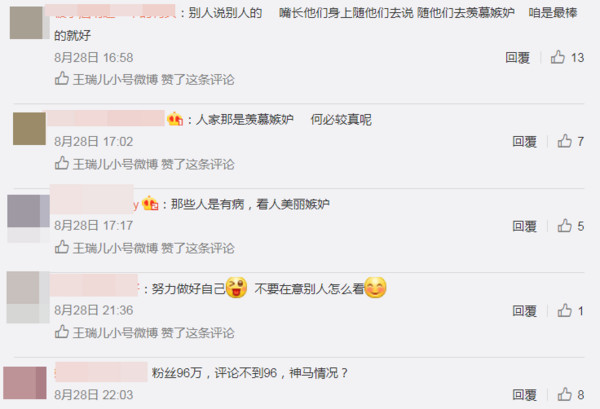This screenshot has width=600, height=409.
Task: Reply to the 8月28日 17:02 comment
Action: pos(524,142)
